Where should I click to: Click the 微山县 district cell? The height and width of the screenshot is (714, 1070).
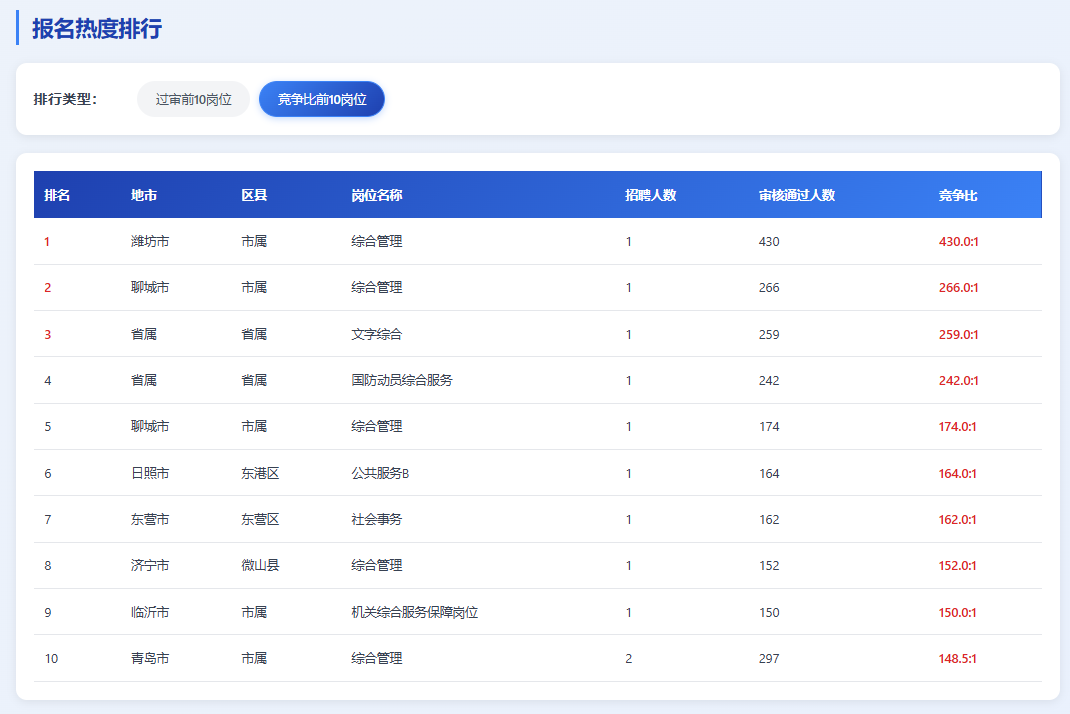click(x=260, y=565)
